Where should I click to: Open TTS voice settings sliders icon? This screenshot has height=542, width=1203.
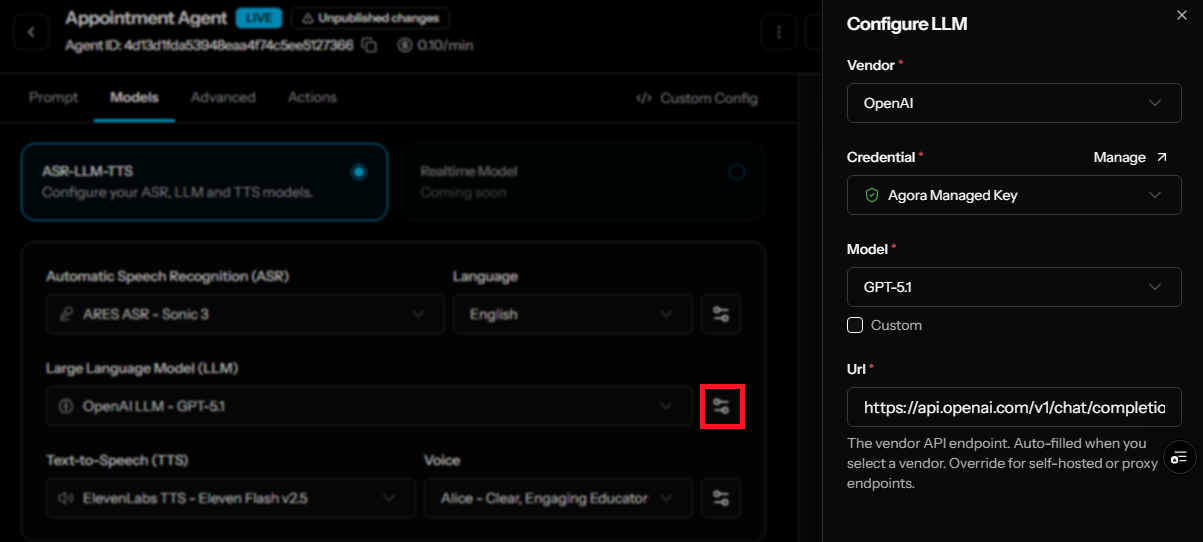(x=721, y=498)
